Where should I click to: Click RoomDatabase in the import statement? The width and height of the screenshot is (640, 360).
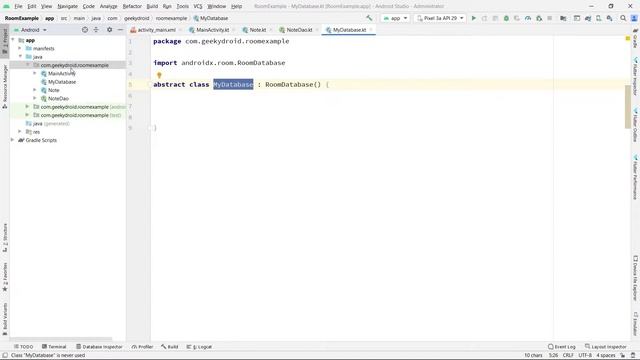pyautogui.click(x=261, y=63)
